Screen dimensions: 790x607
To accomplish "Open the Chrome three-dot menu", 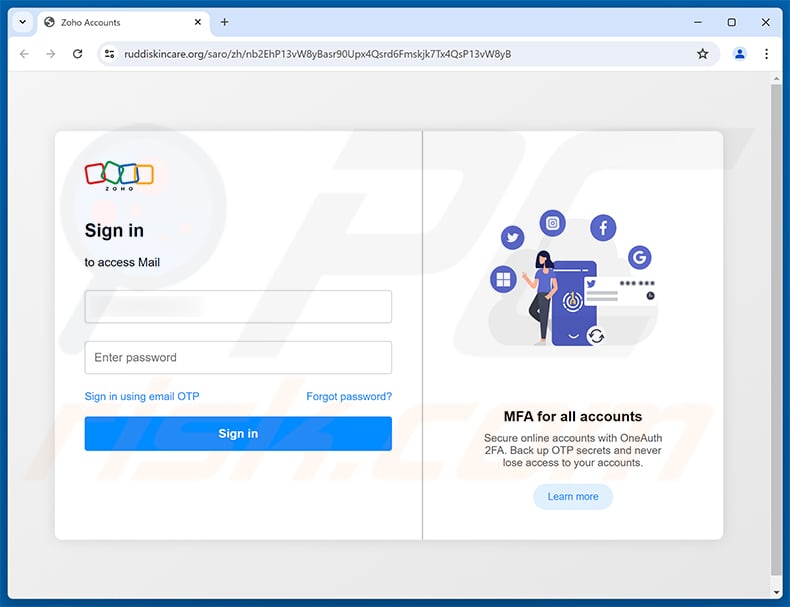I will [766, 54].
